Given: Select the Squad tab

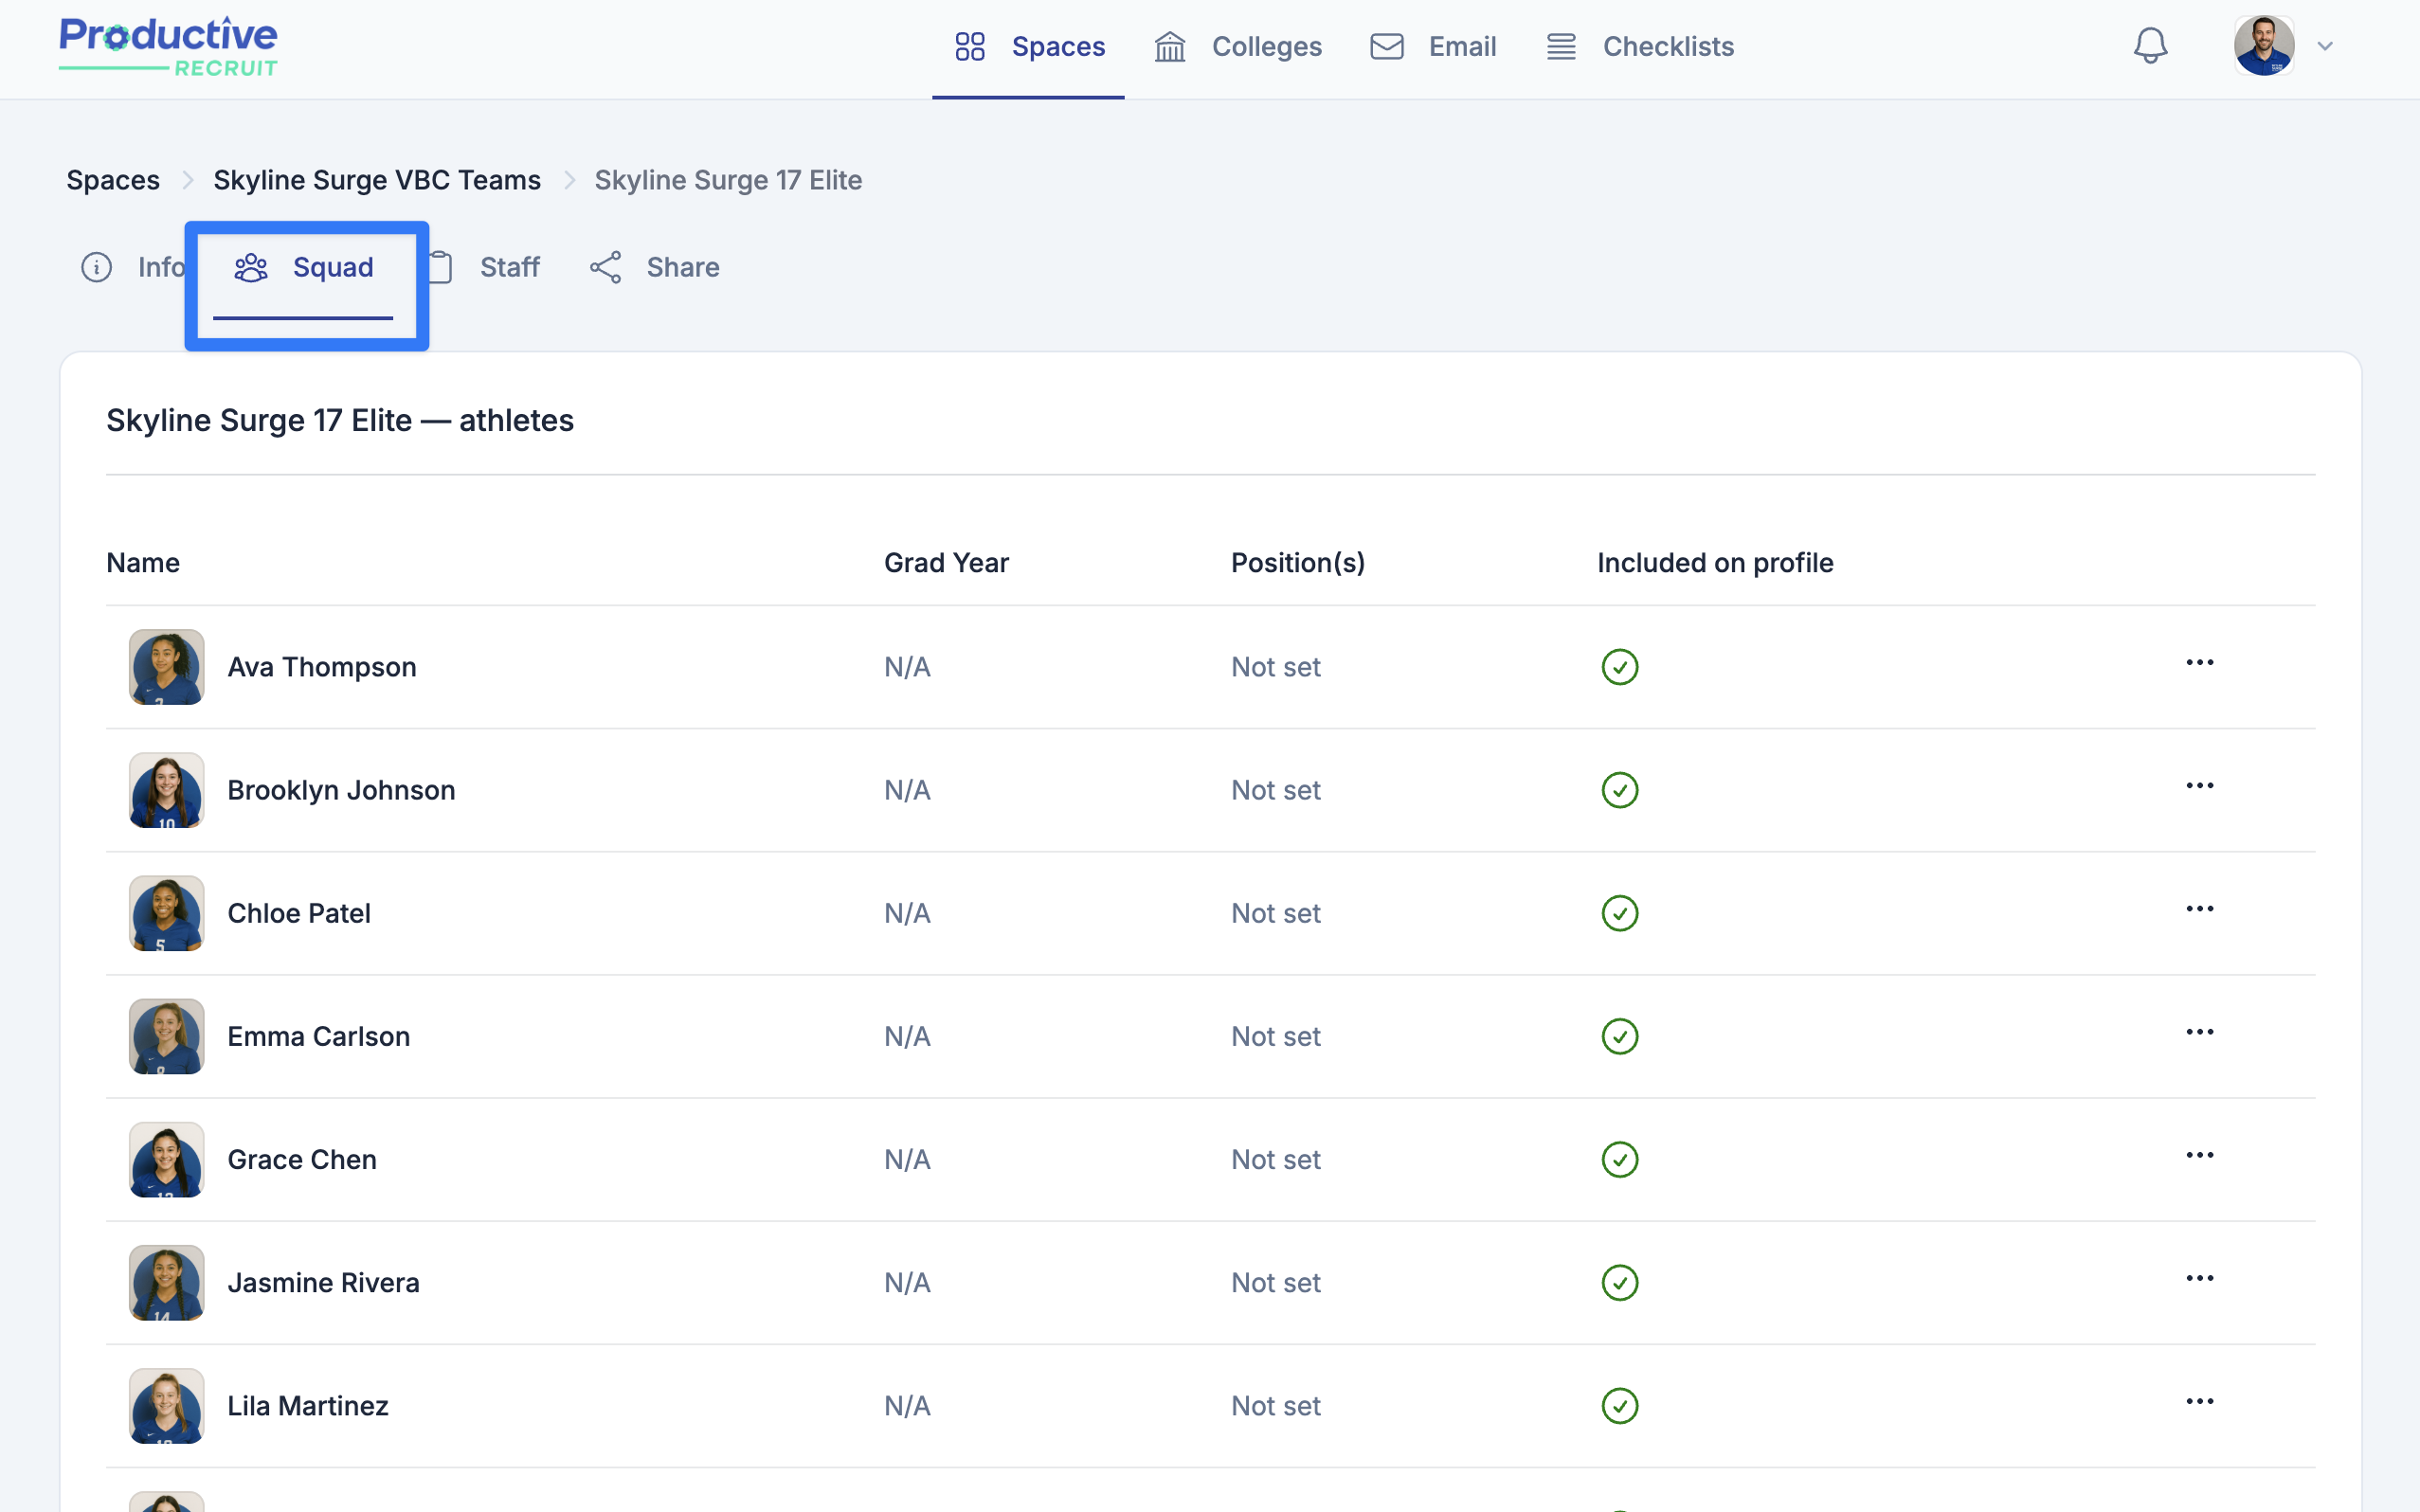Looking at the screenshot, I should point(304,267).
